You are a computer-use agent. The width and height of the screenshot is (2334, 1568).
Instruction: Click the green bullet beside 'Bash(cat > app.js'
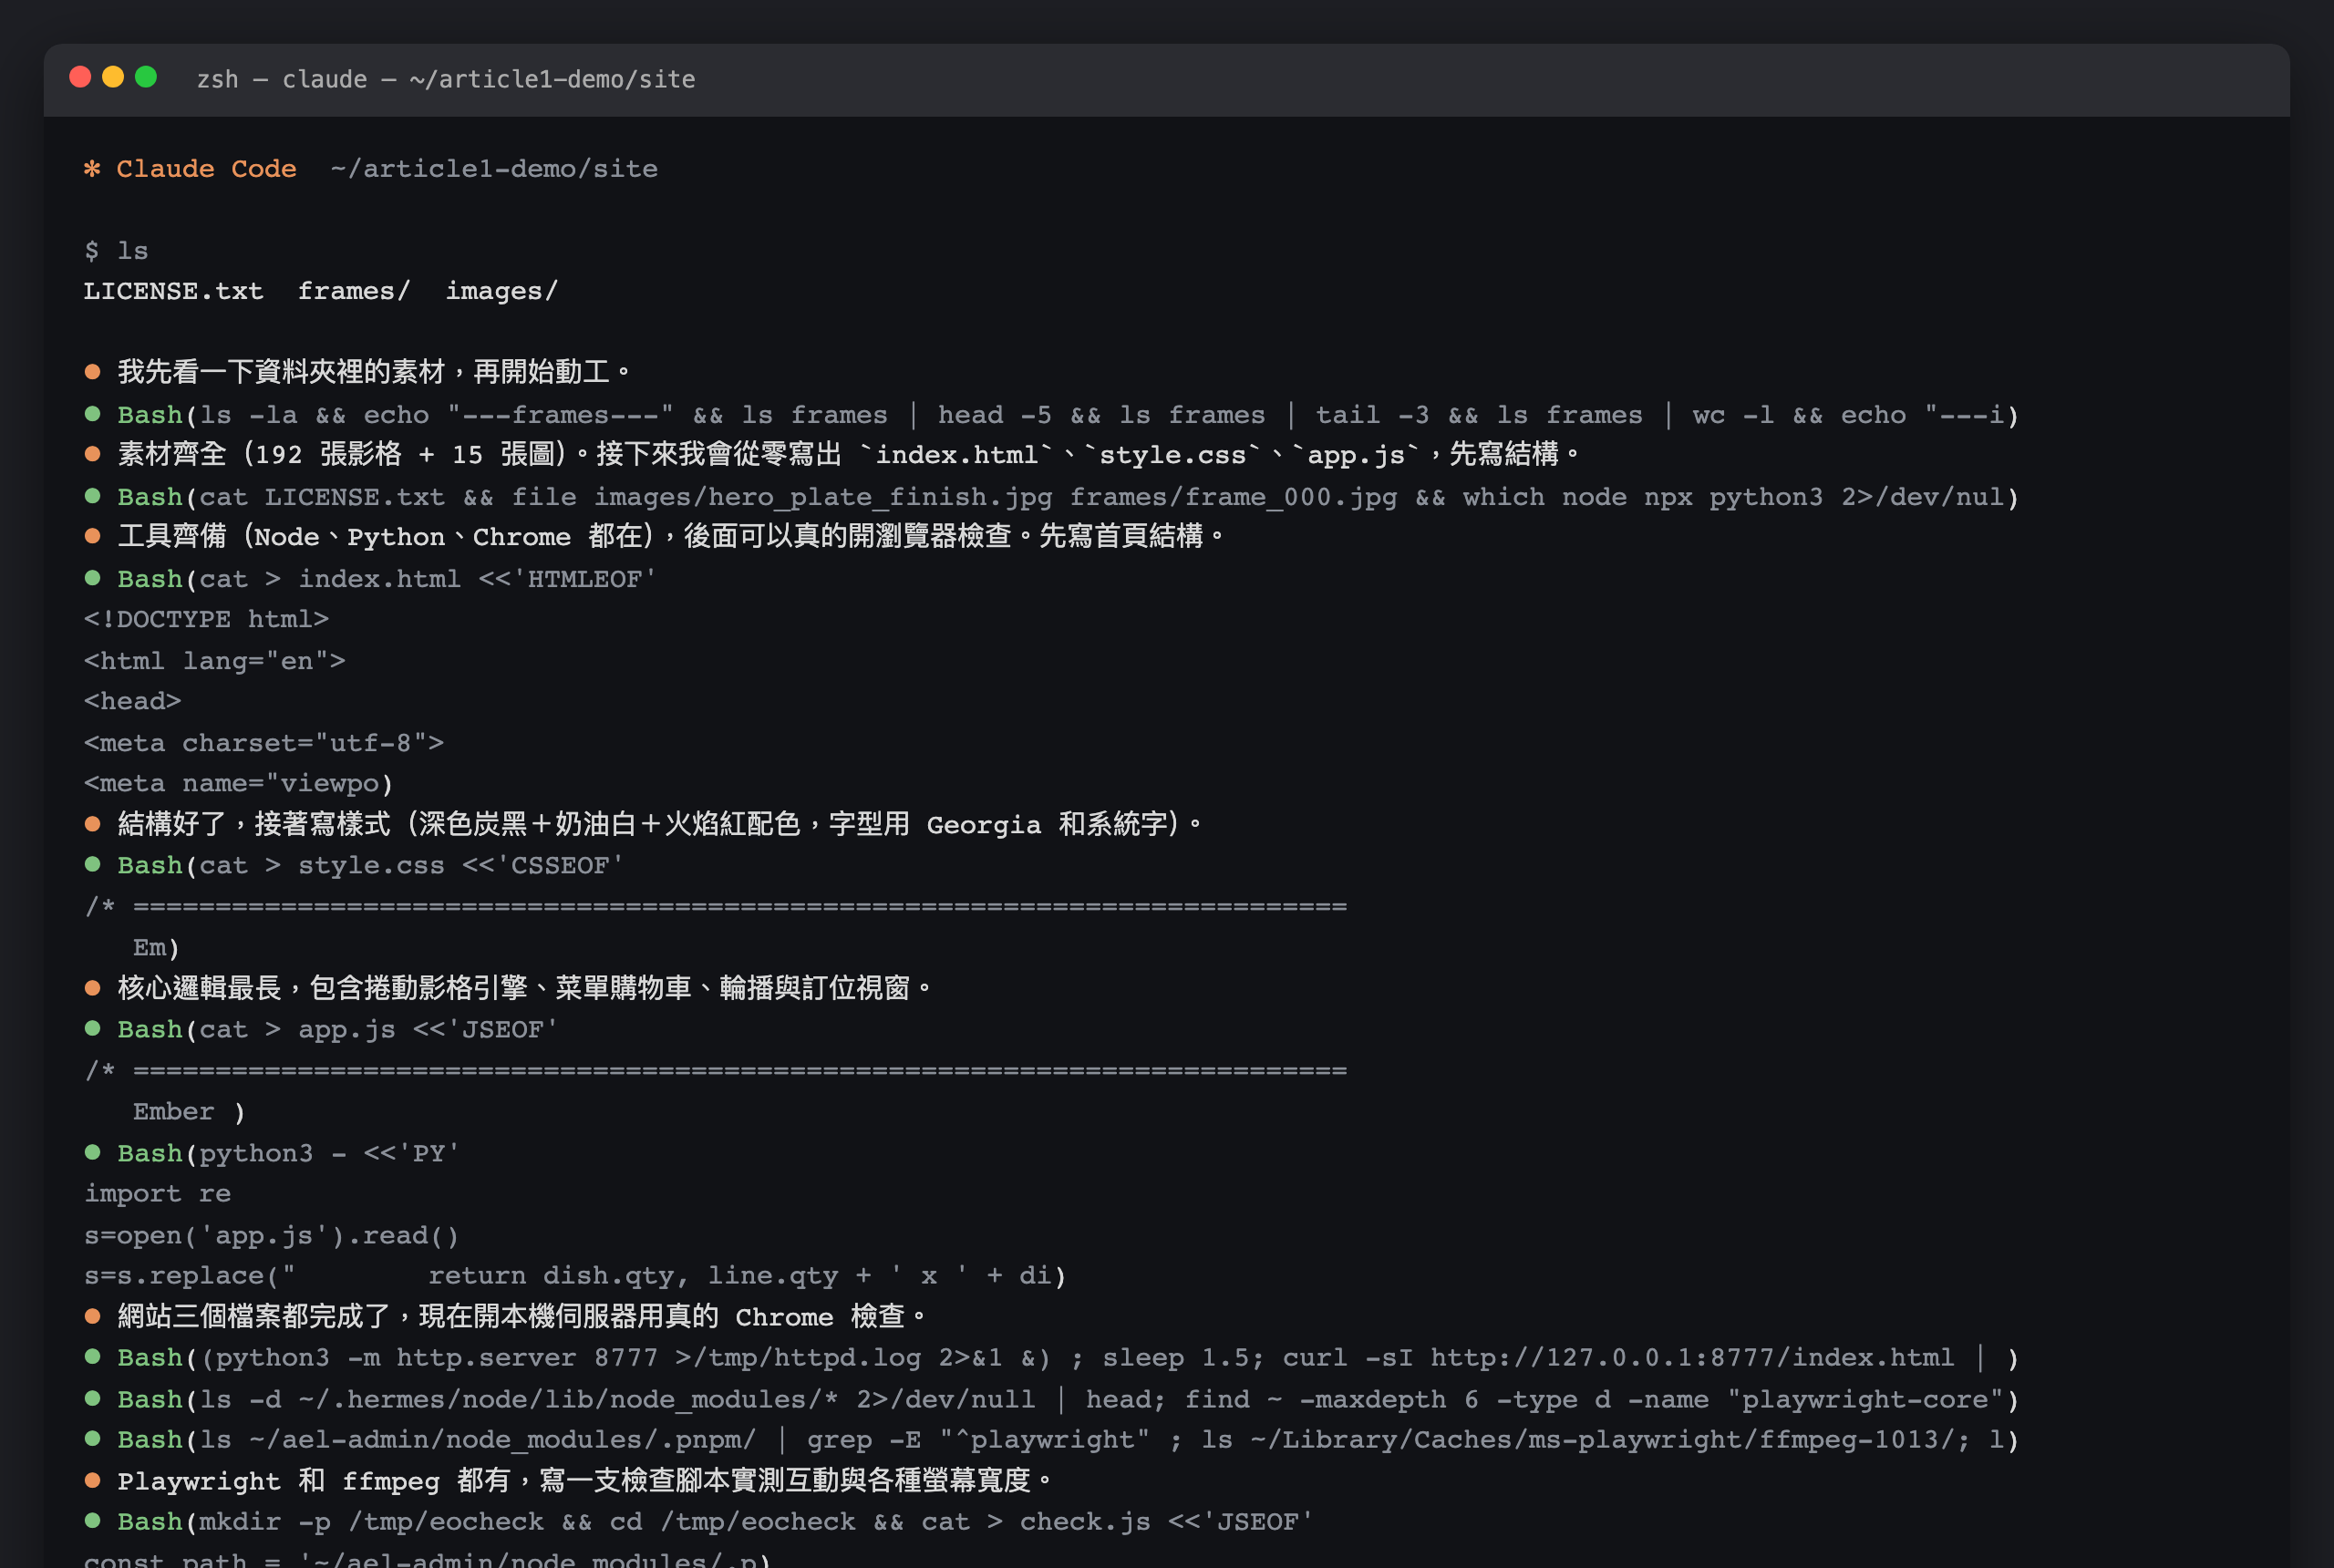[93, 1028]
